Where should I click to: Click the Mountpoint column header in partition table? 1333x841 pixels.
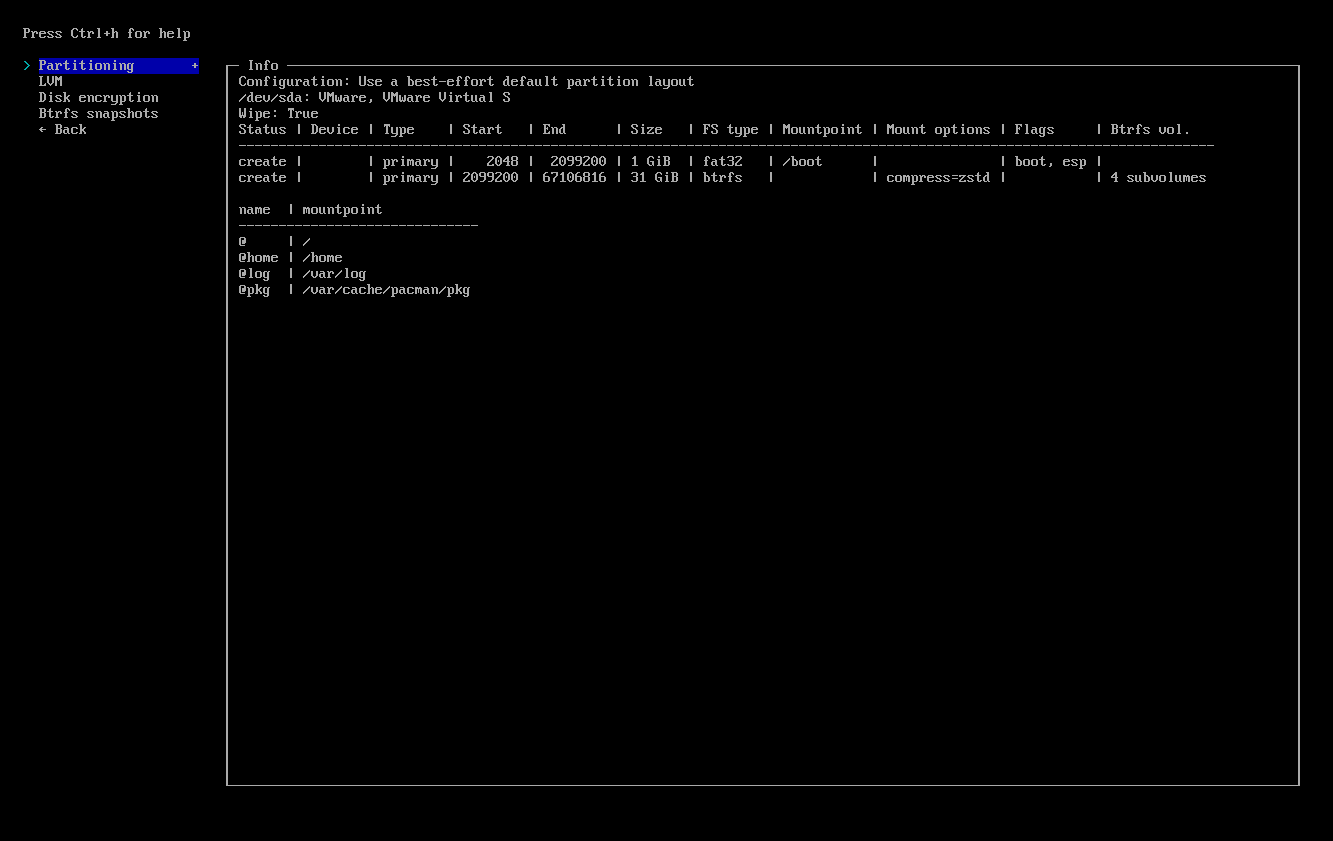[822, 129]
